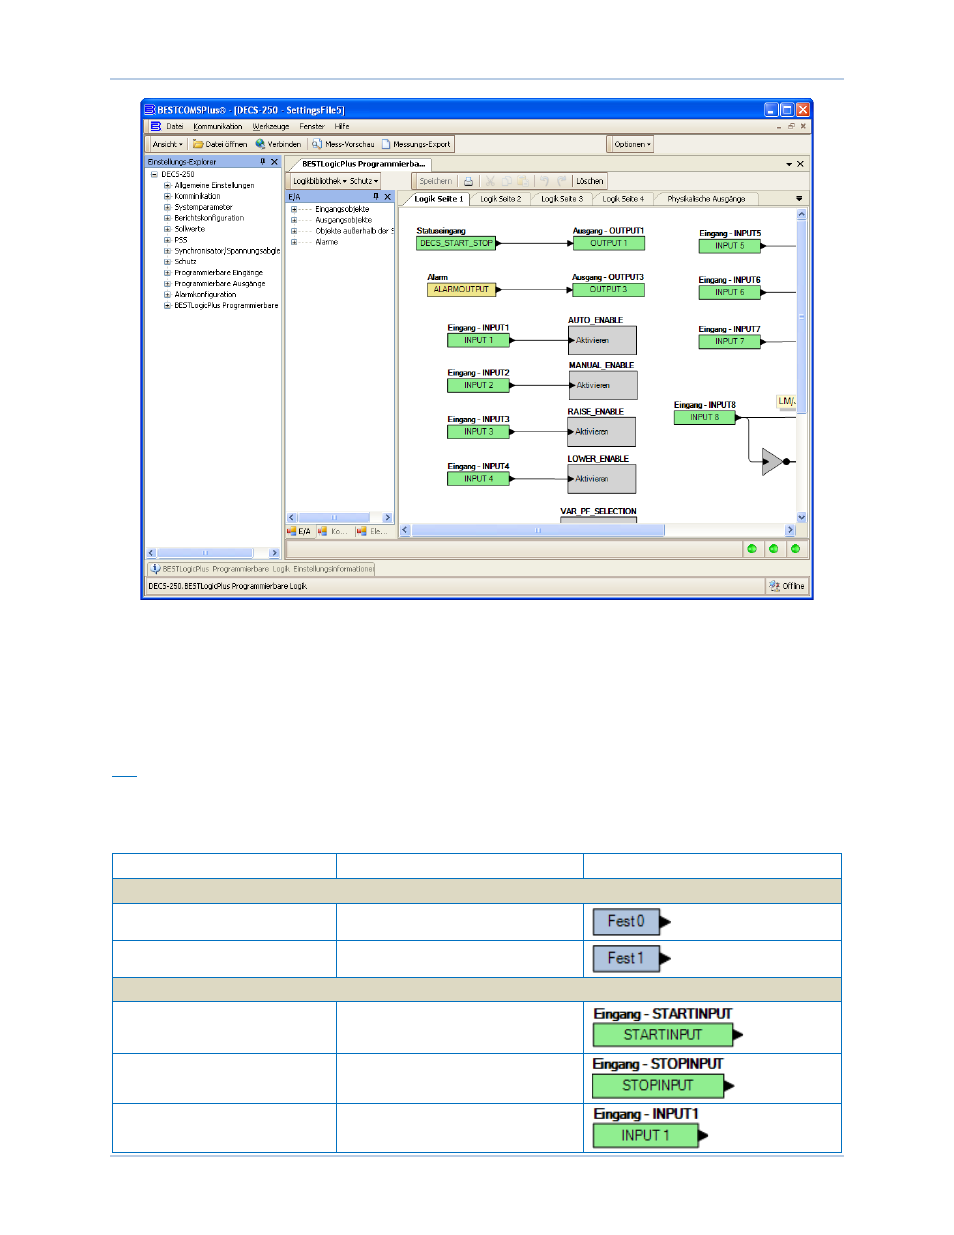Pin the Einstellungs-Explorer panel
The image size is (954, 1235).
click(x=263, y=162)
